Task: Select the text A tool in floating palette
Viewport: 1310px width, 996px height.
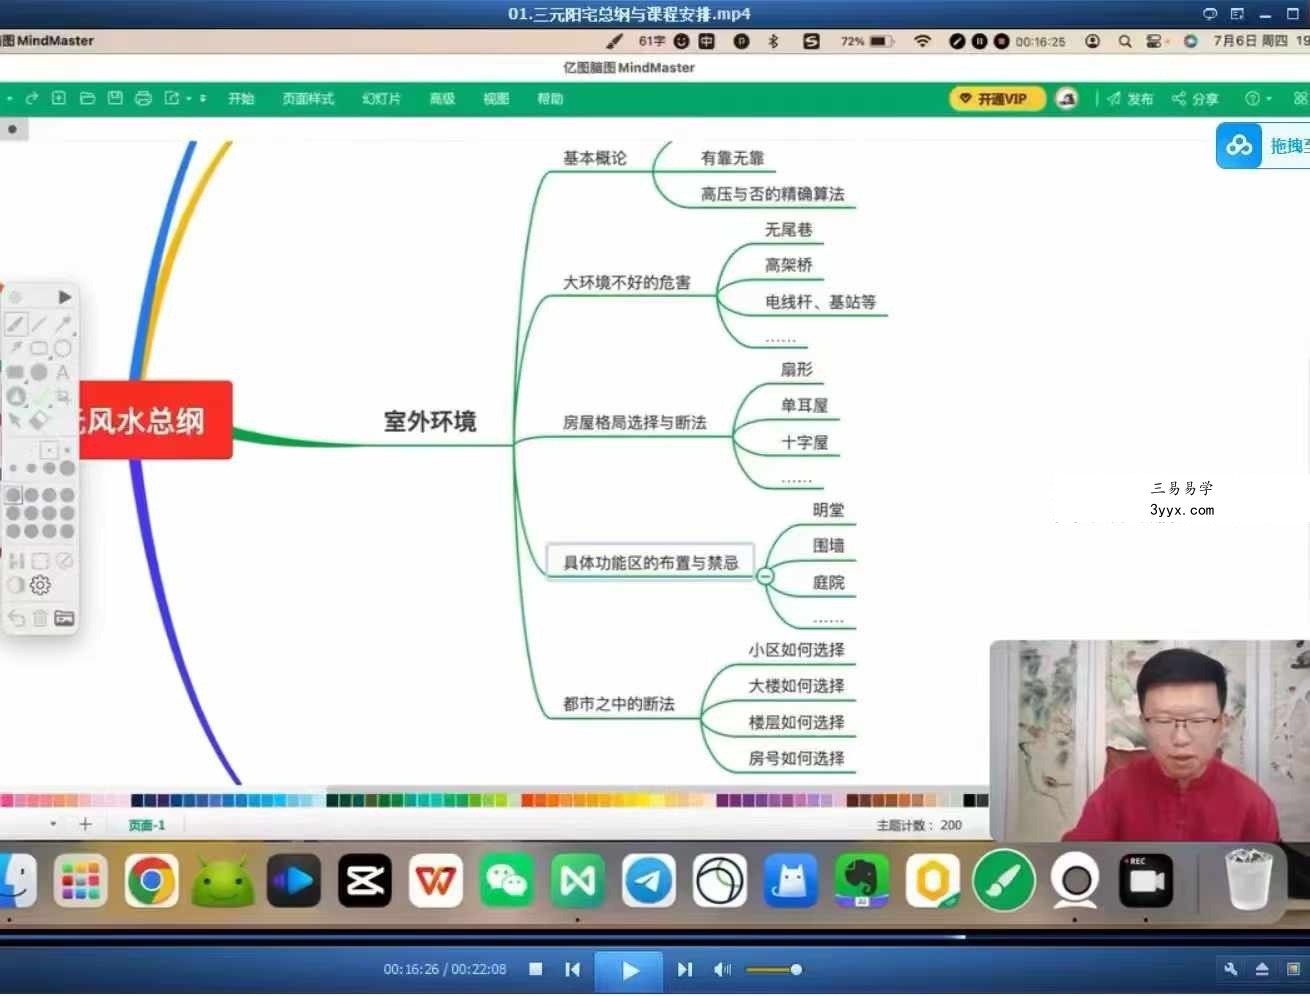Action: coord(63,372)
